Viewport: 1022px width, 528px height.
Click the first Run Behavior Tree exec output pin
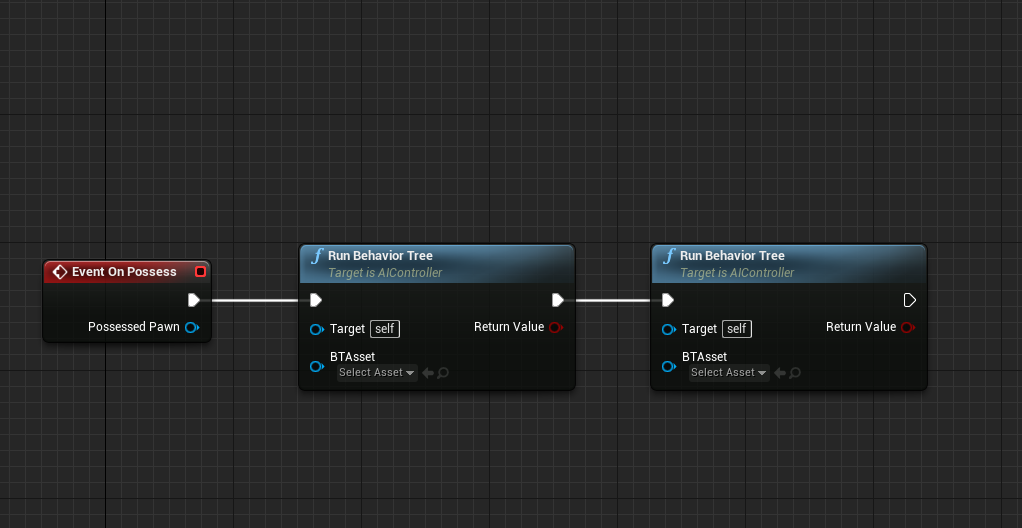coord(558,300)
